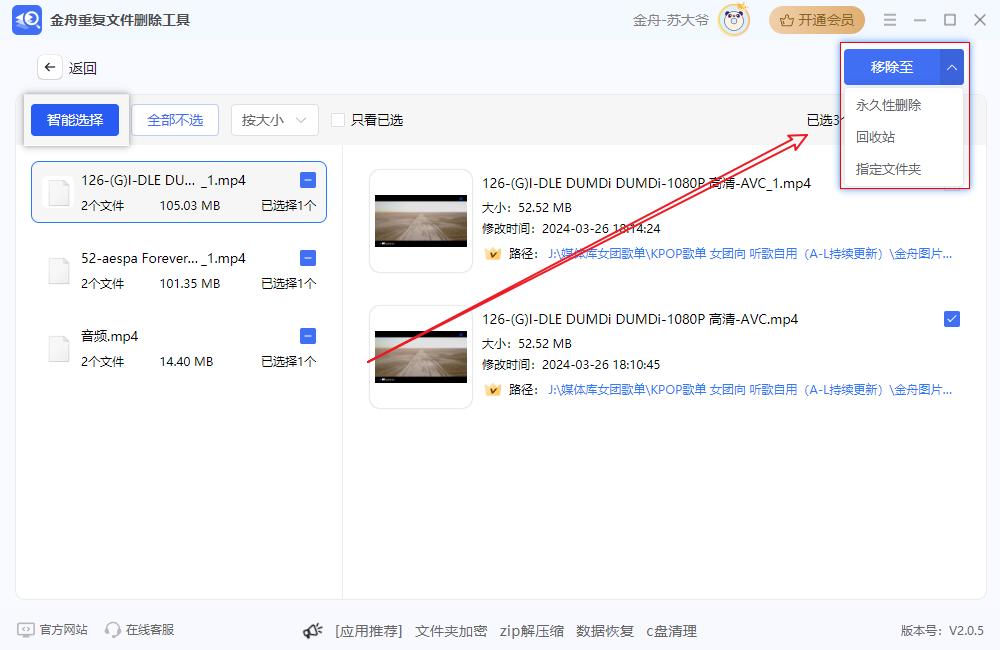The image size is (1000, 650).
Task: Click the file icon for 音频.mp4
Action: (60, 348)
